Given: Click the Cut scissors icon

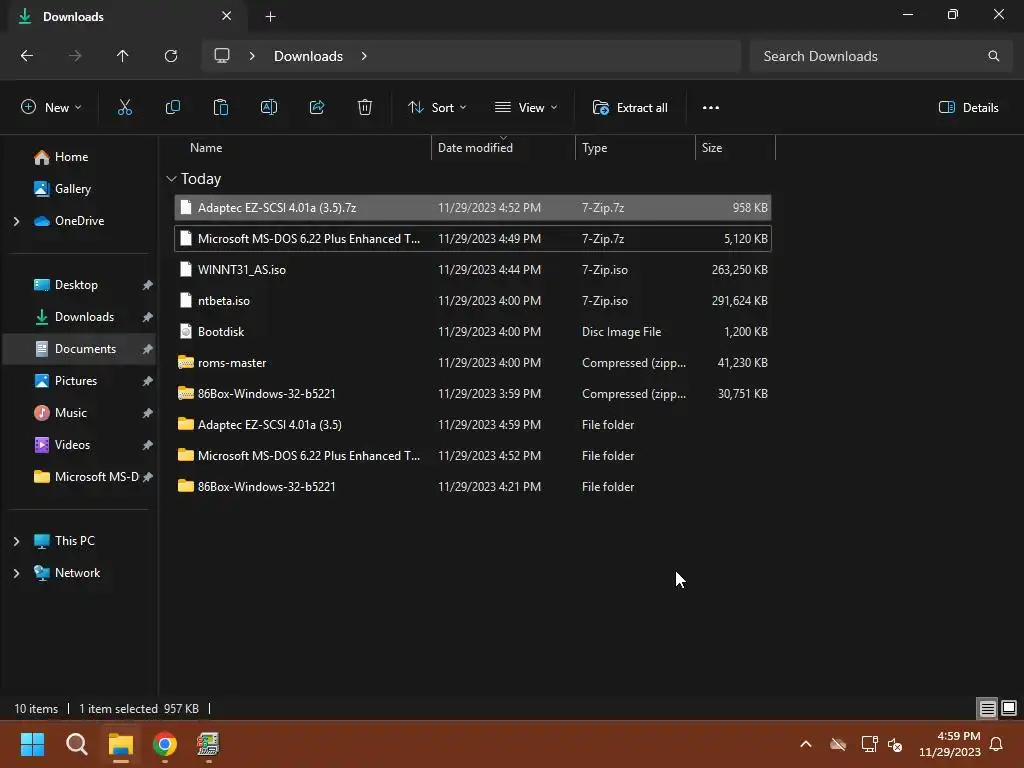Looking at the screenshot, I should coord(125,108).
